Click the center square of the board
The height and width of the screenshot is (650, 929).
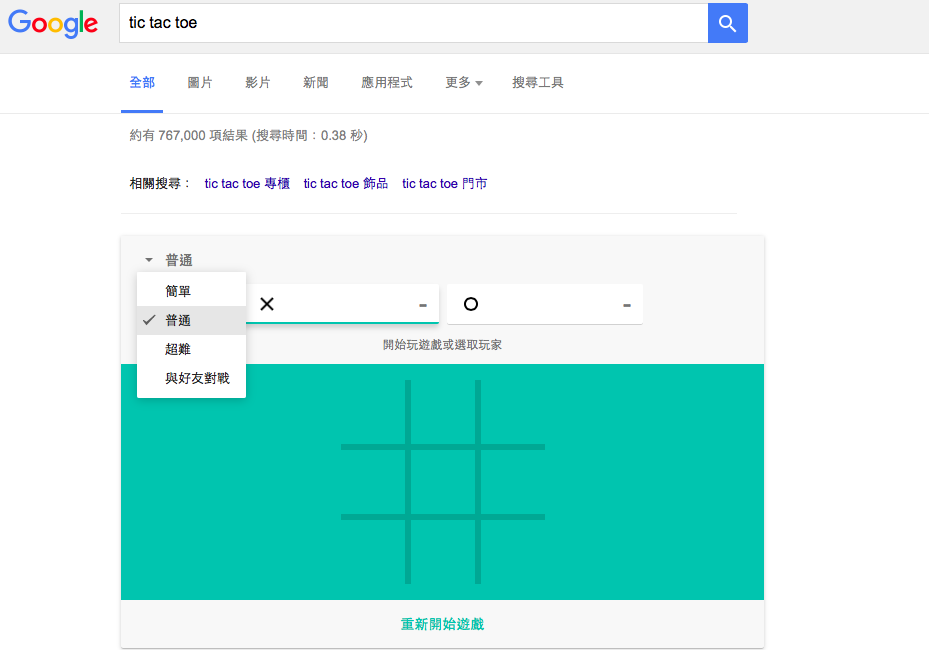point(442,481)
